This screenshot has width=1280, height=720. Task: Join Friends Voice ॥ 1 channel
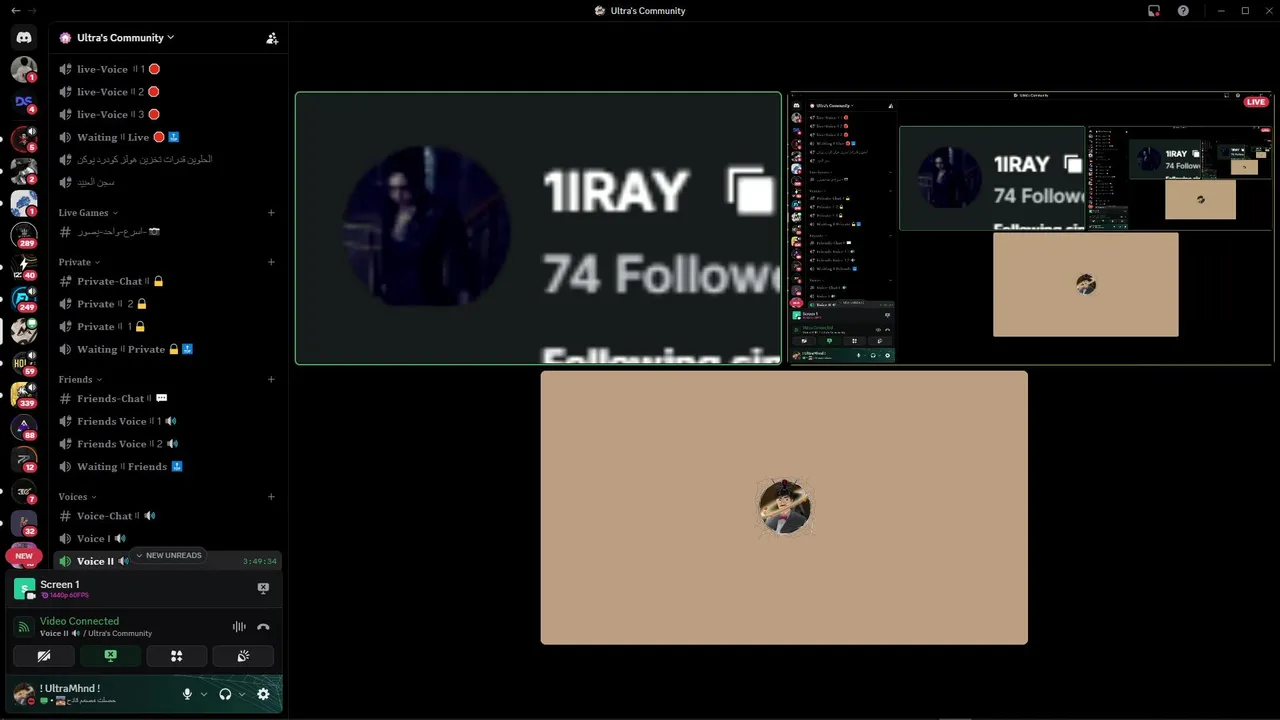coord(167,421)
